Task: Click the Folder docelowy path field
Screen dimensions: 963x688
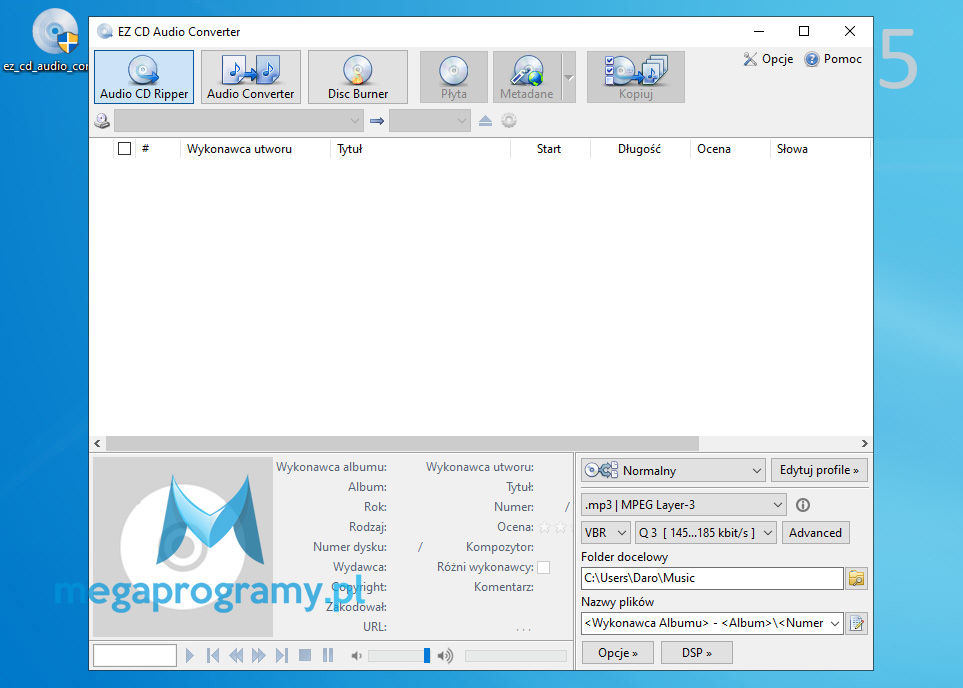Action: click(712, 578)
